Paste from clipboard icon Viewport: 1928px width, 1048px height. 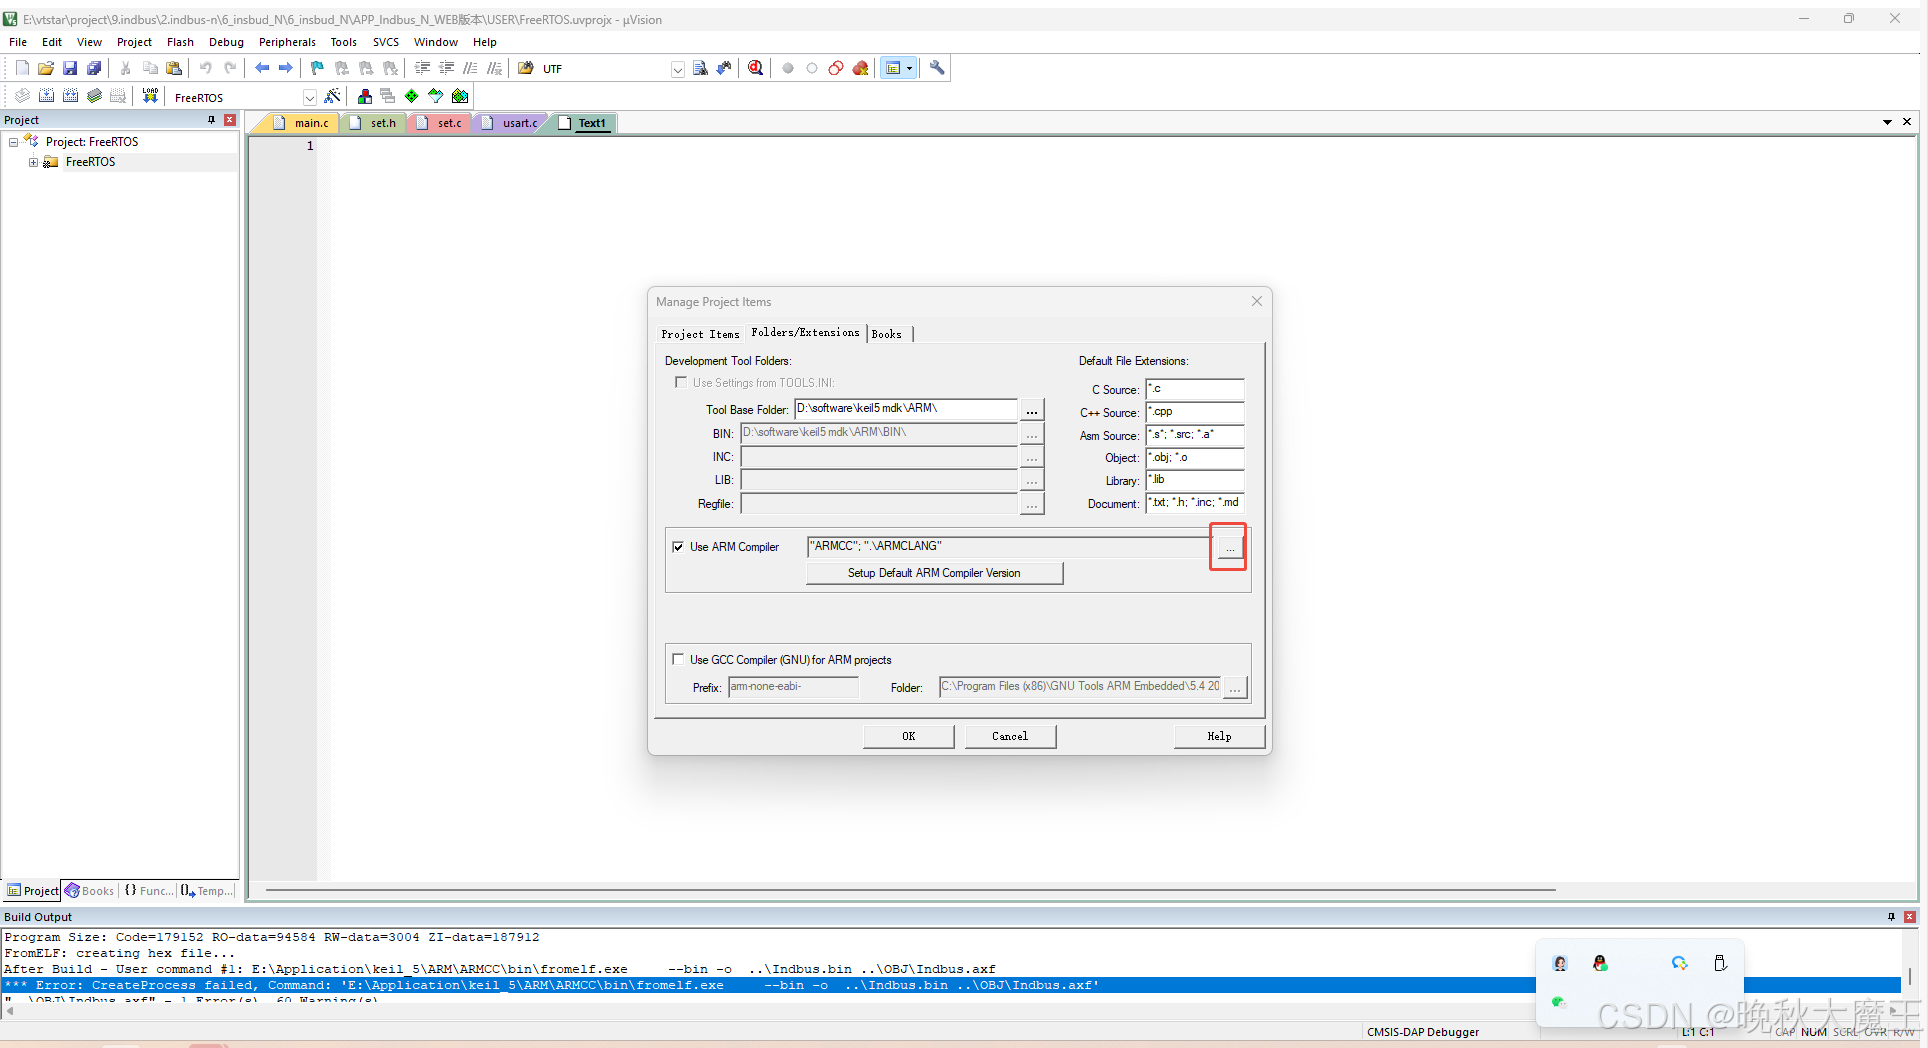tap(174, 68)
